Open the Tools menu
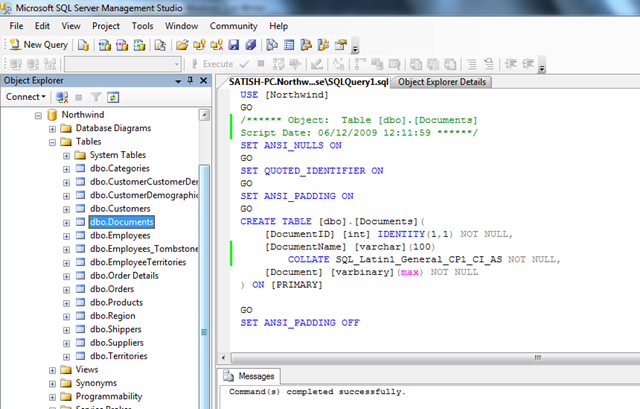Image resolution: width=640 pixels, height=409 pixels. pyautogui.click(x=142, y=26)
